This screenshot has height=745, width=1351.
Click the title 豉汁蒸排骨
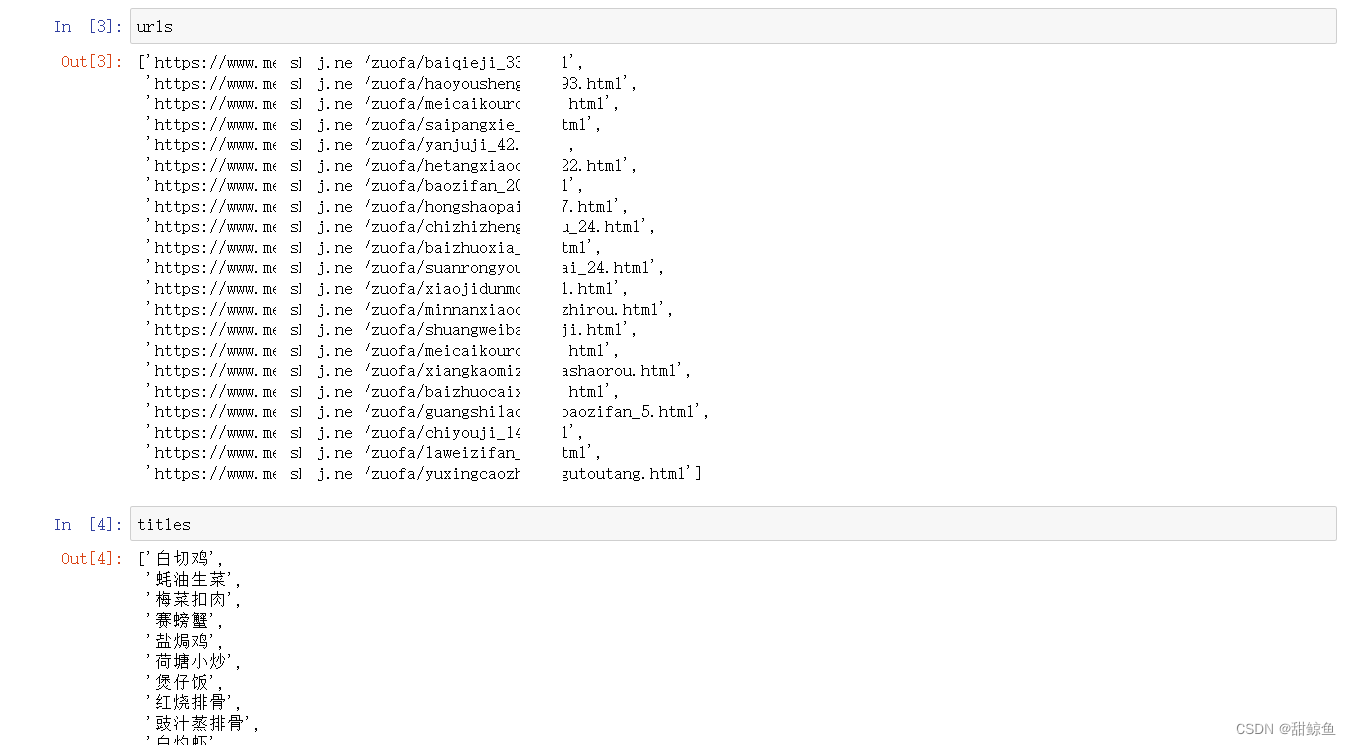[x=202, y=723]
